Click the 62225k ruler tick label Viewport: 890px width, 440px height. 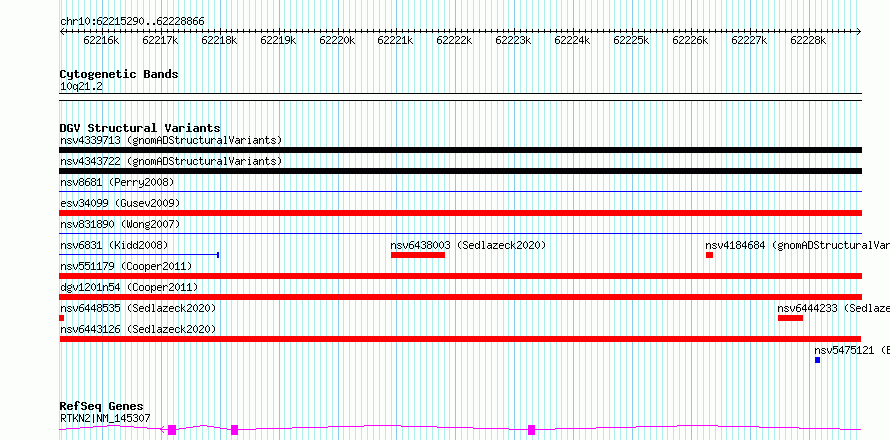tap(631, 40)
